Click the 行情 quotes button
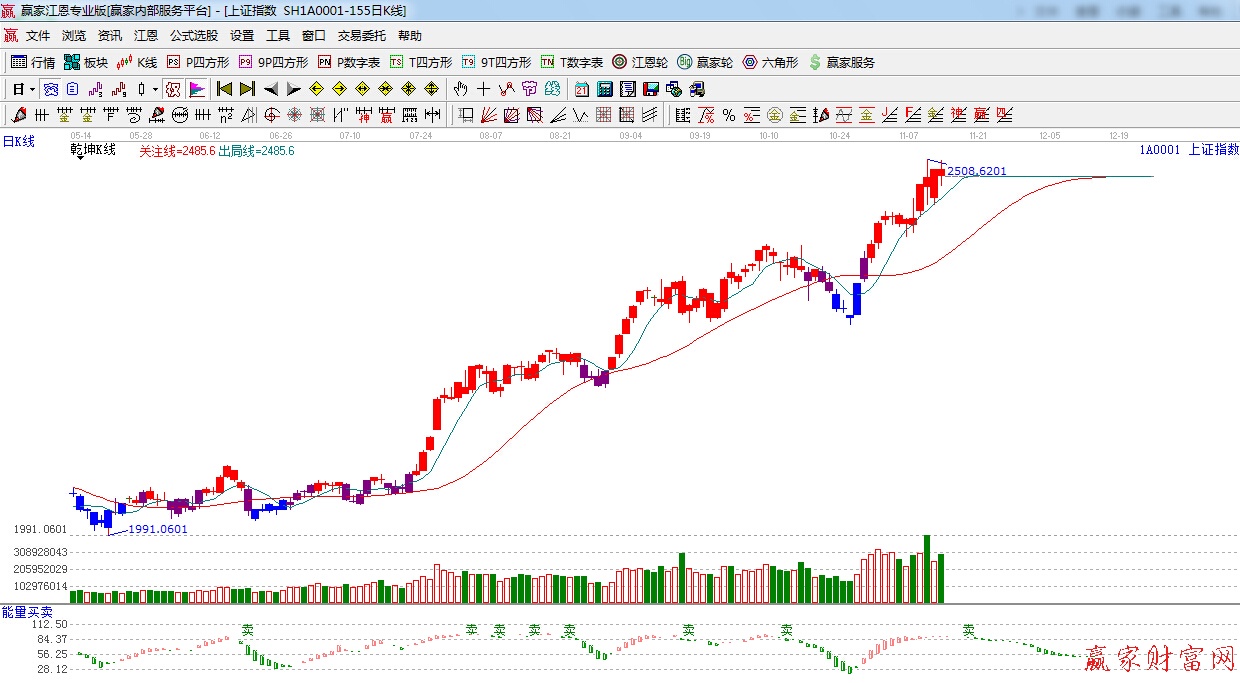 [33, 62]
